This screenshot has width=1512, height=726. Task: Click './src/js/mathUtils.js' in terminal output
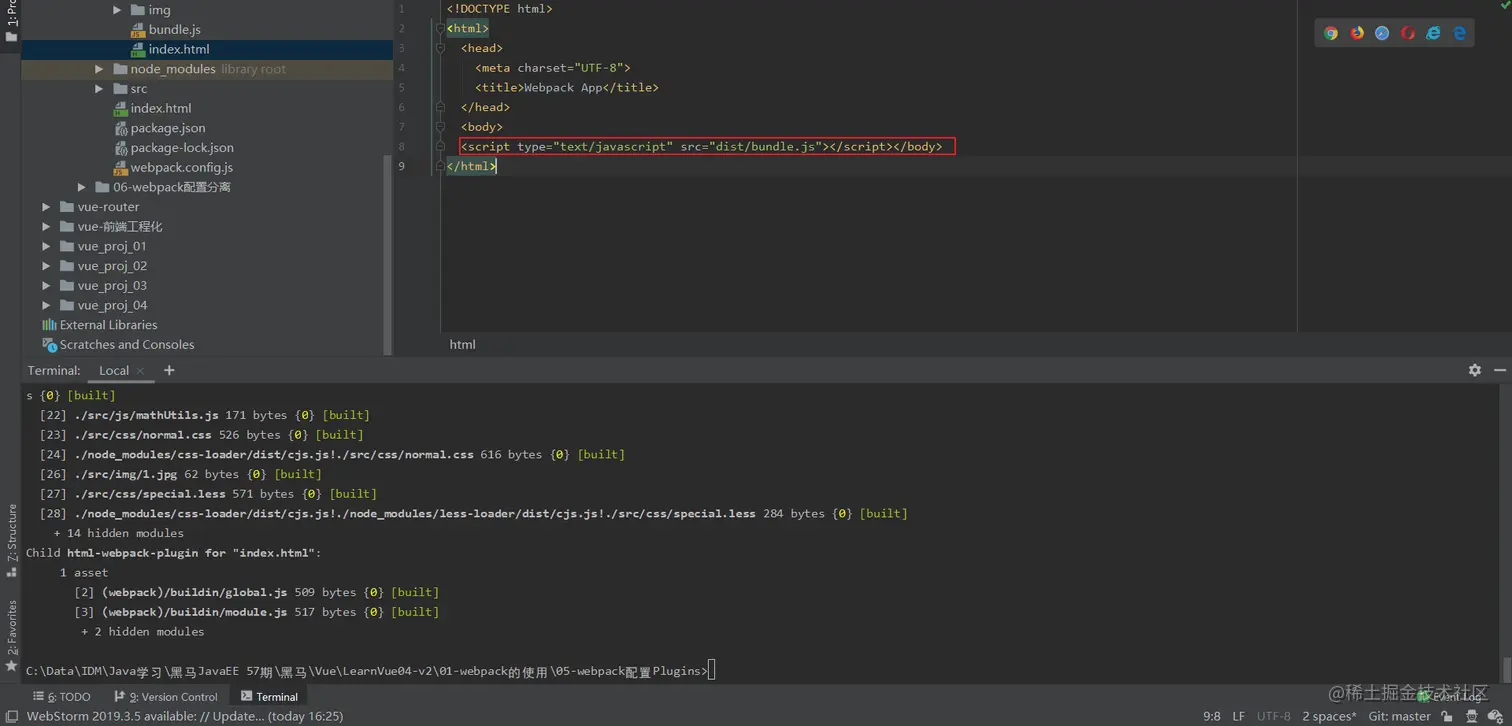146,415
